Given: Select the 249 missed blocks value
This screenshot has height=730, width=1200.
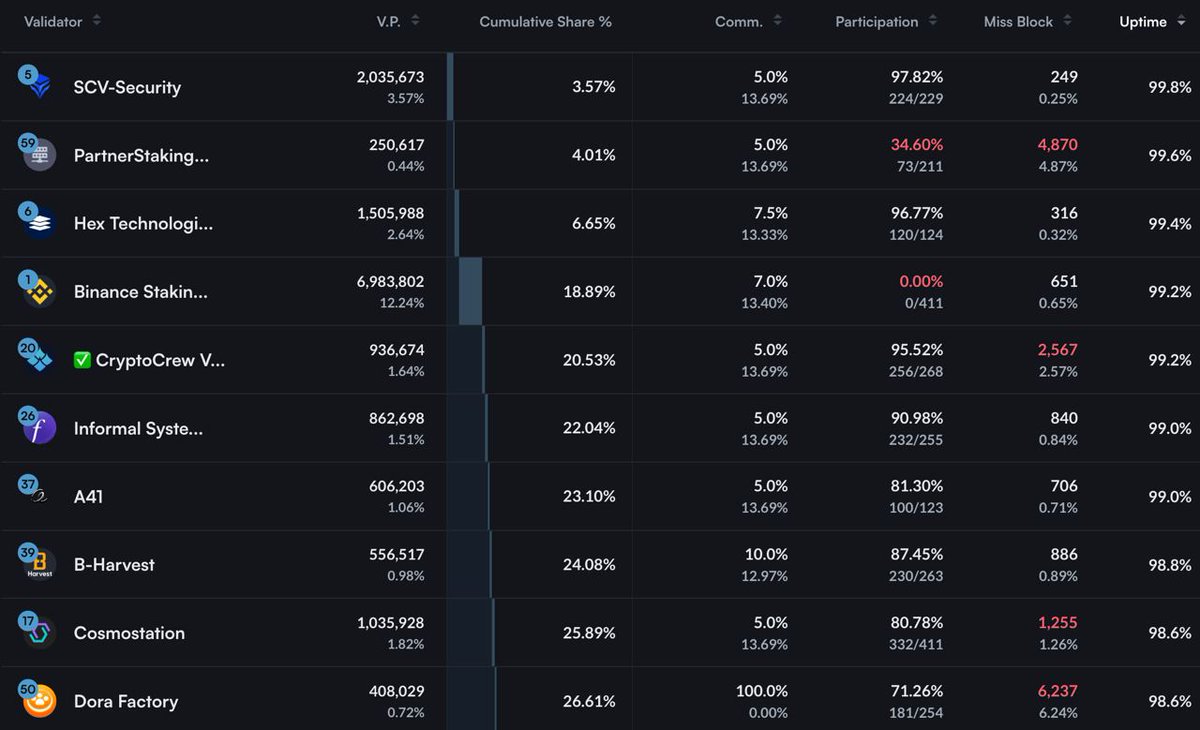Looking at the screenshot, I should click(1064, 77).
